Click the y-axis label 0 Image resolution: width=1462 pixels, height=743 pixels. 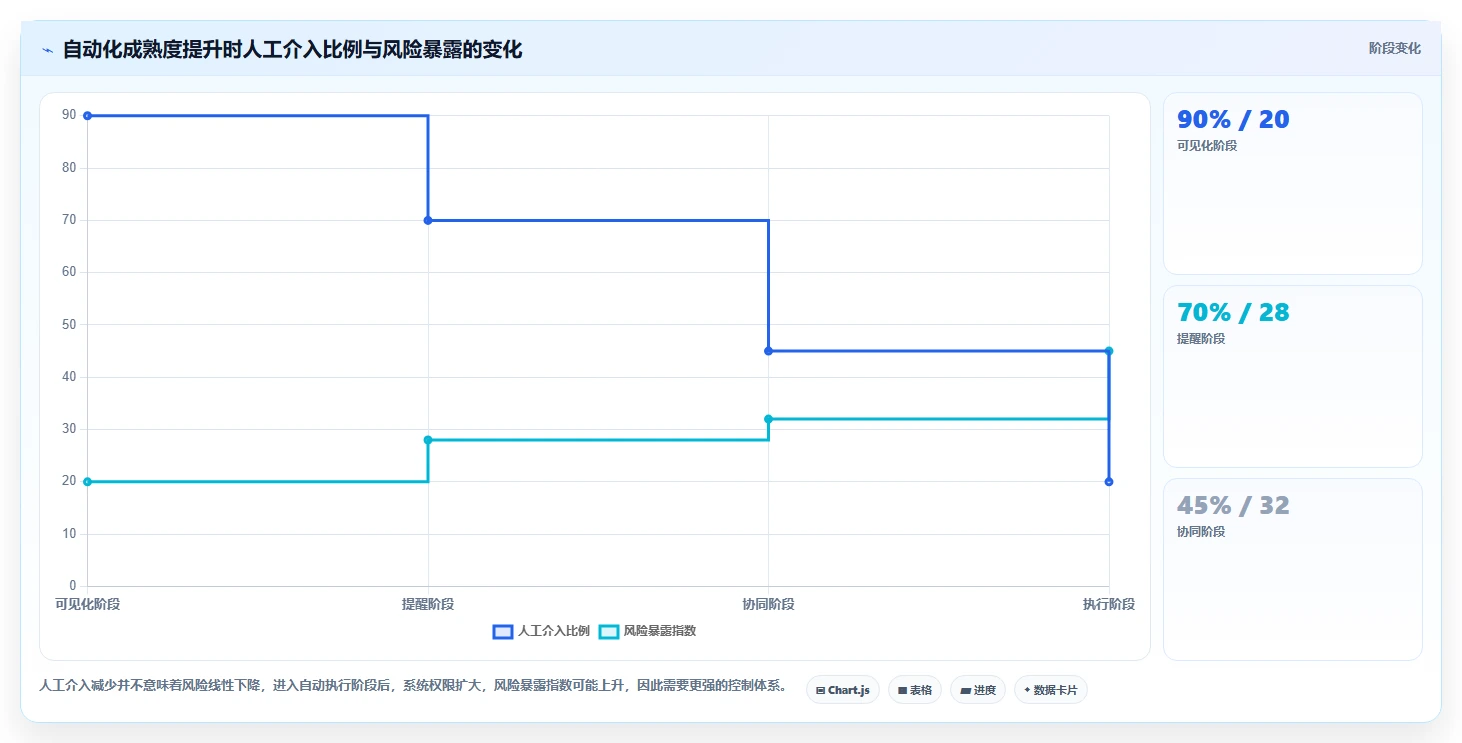[x=72, y=586]
